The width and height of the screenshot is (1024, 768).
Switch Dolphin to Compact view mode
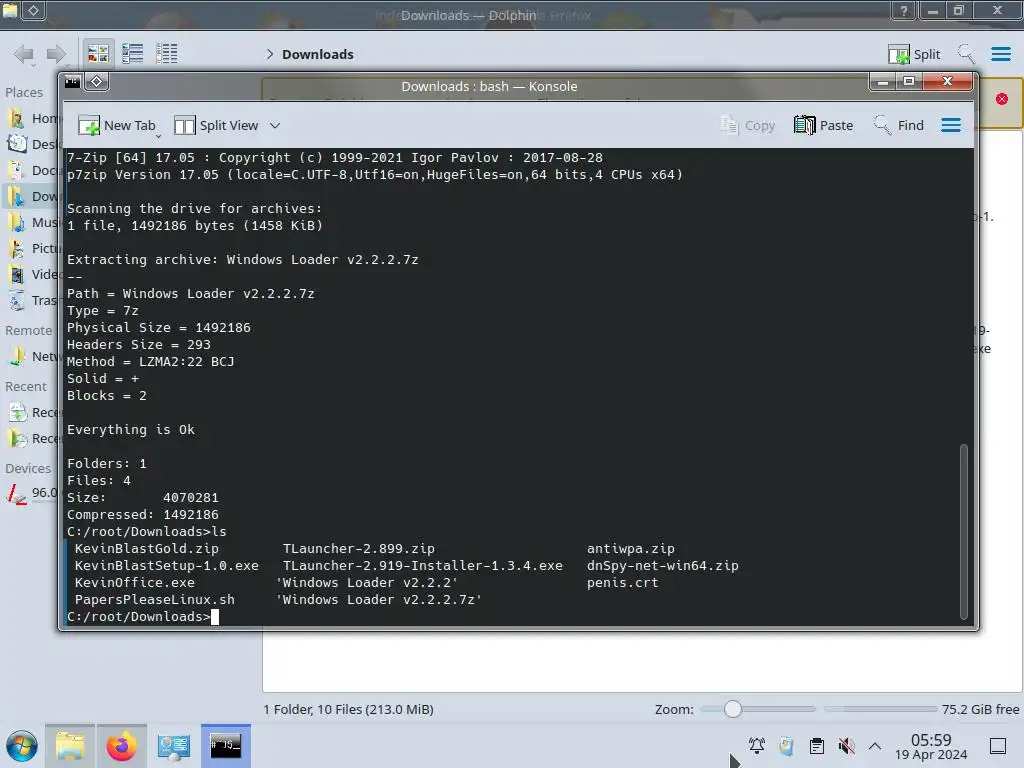[133, 54]
